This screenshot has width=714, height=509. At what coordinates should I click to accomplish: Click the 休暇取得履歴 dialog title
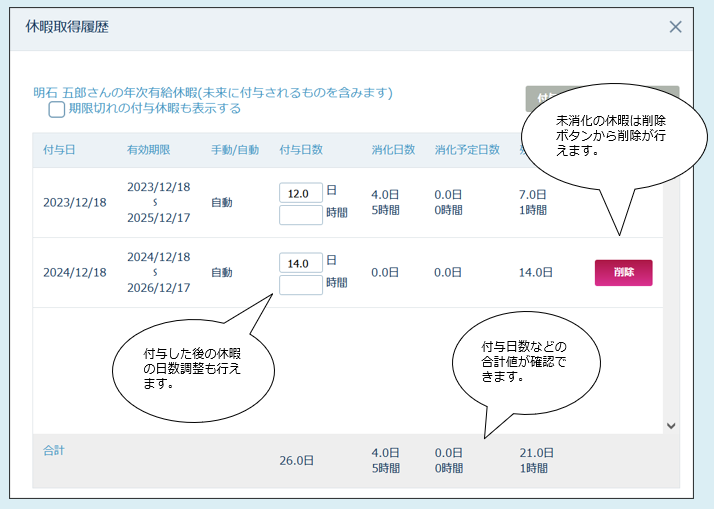click(x=67, y=27)
